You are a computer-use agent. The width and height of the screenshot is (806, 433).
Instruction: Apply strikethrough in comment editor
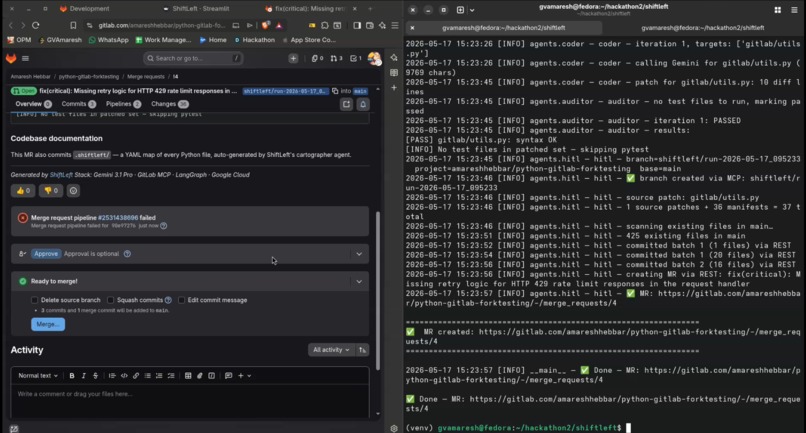tap(96, 376)
